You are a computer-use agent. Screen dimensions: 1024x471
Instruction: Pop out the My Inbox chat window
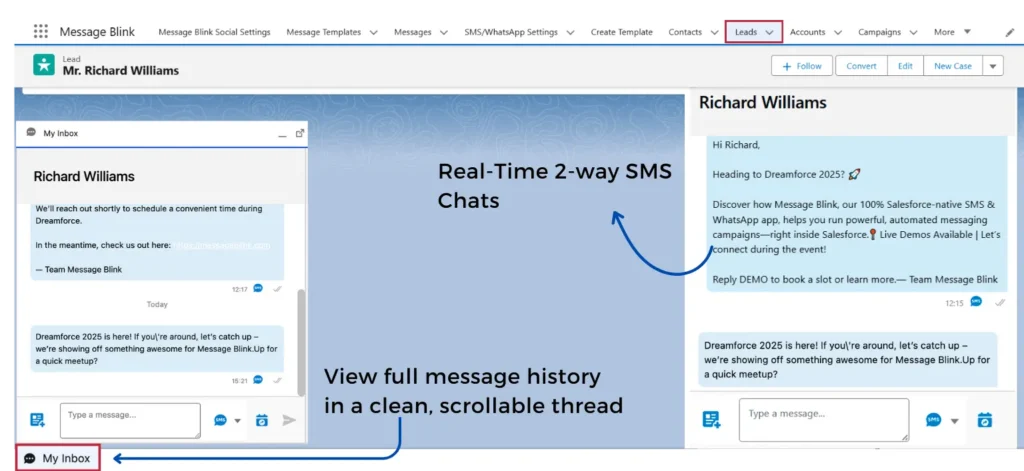[x=299, y=133]
